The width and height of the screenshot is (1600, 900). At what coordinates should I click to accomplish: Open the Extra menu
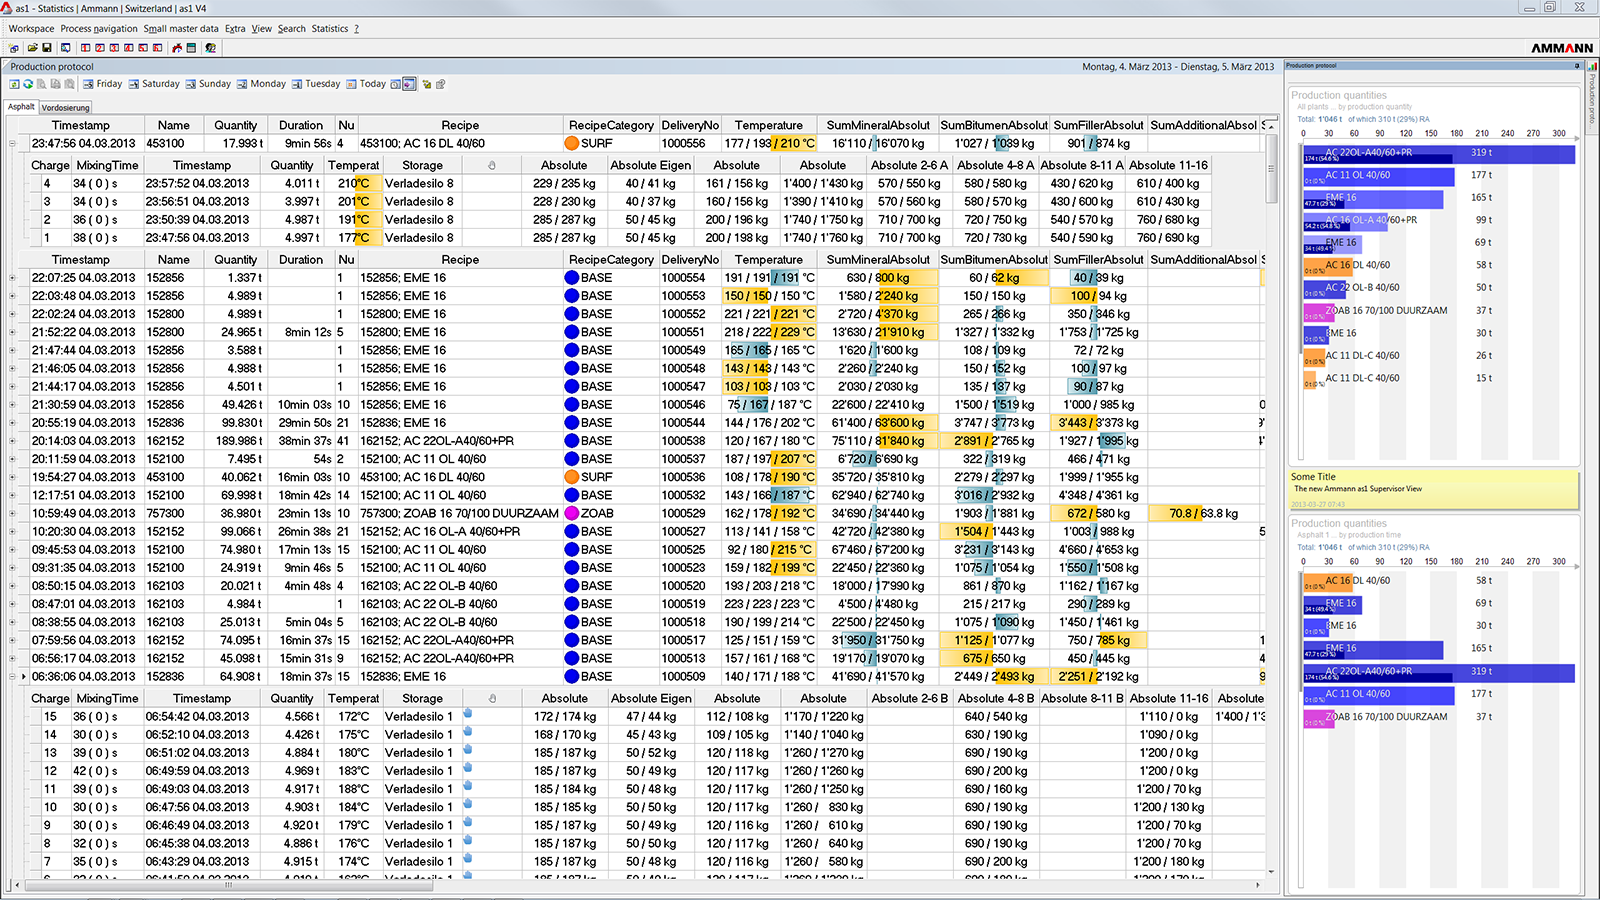coord(235,29)
